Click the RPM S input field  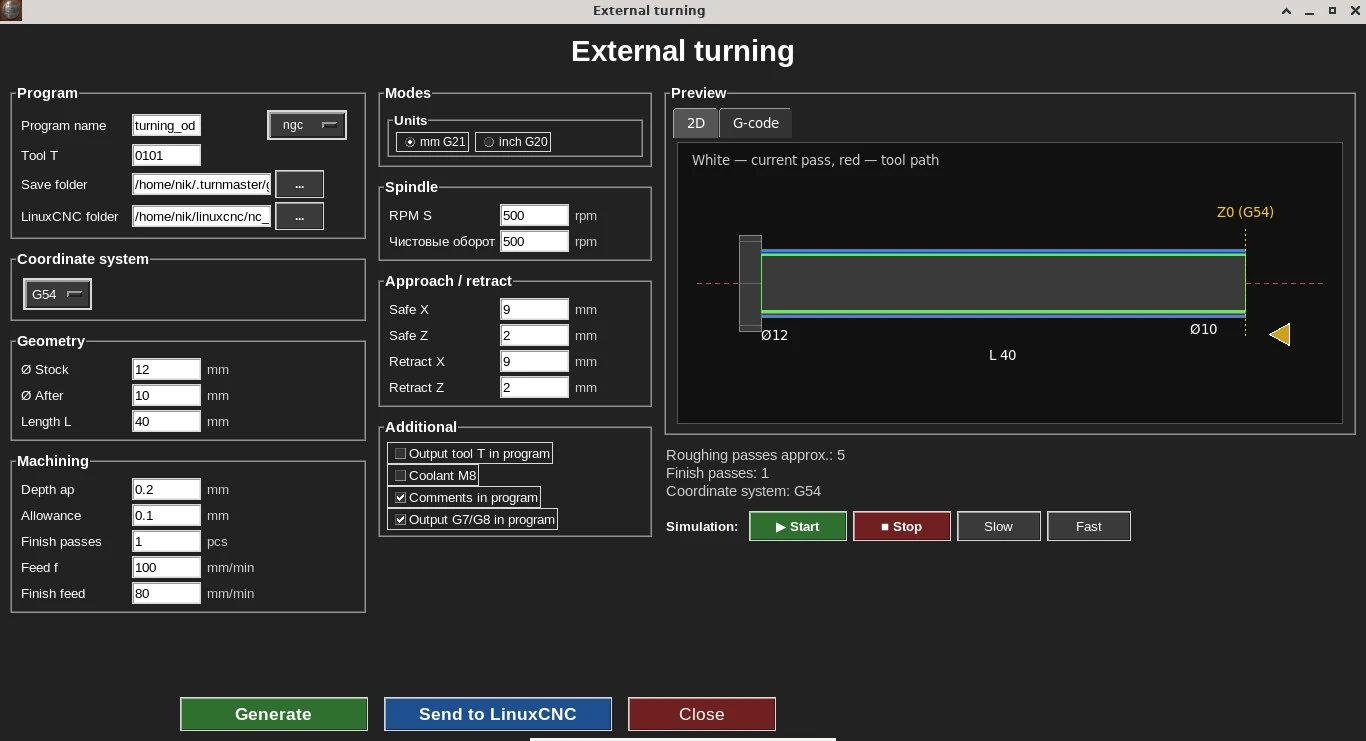[535, 215]
